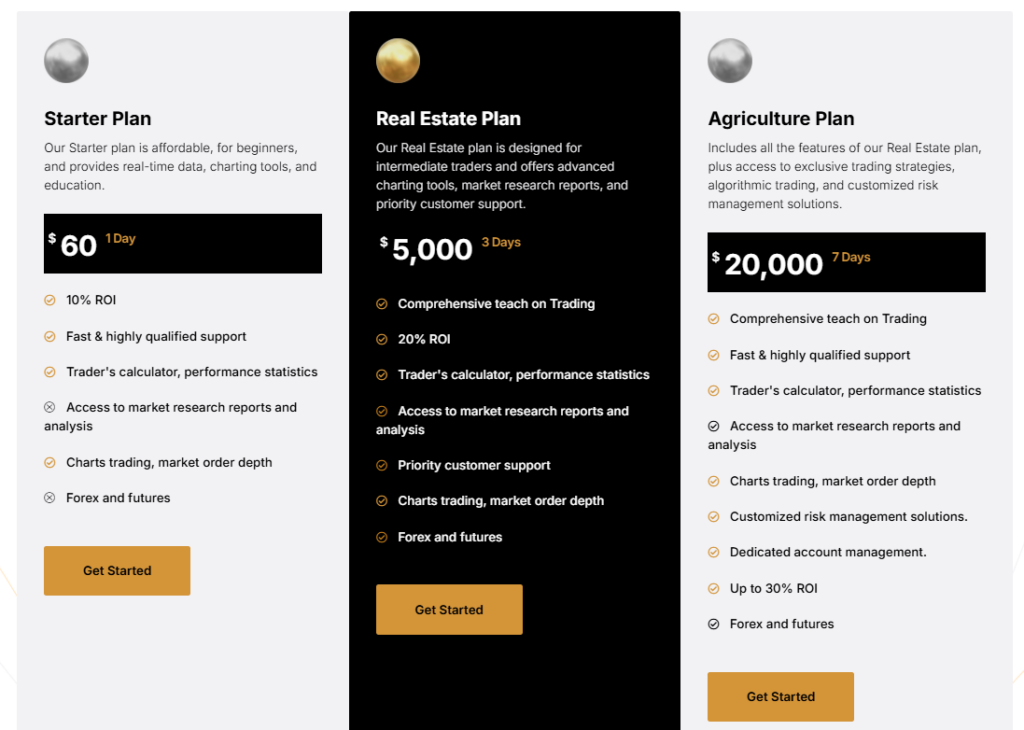Click the check icon beside Up to 30% ROI
Viewport: 1024px width, 730px height.
coord(714,589)
